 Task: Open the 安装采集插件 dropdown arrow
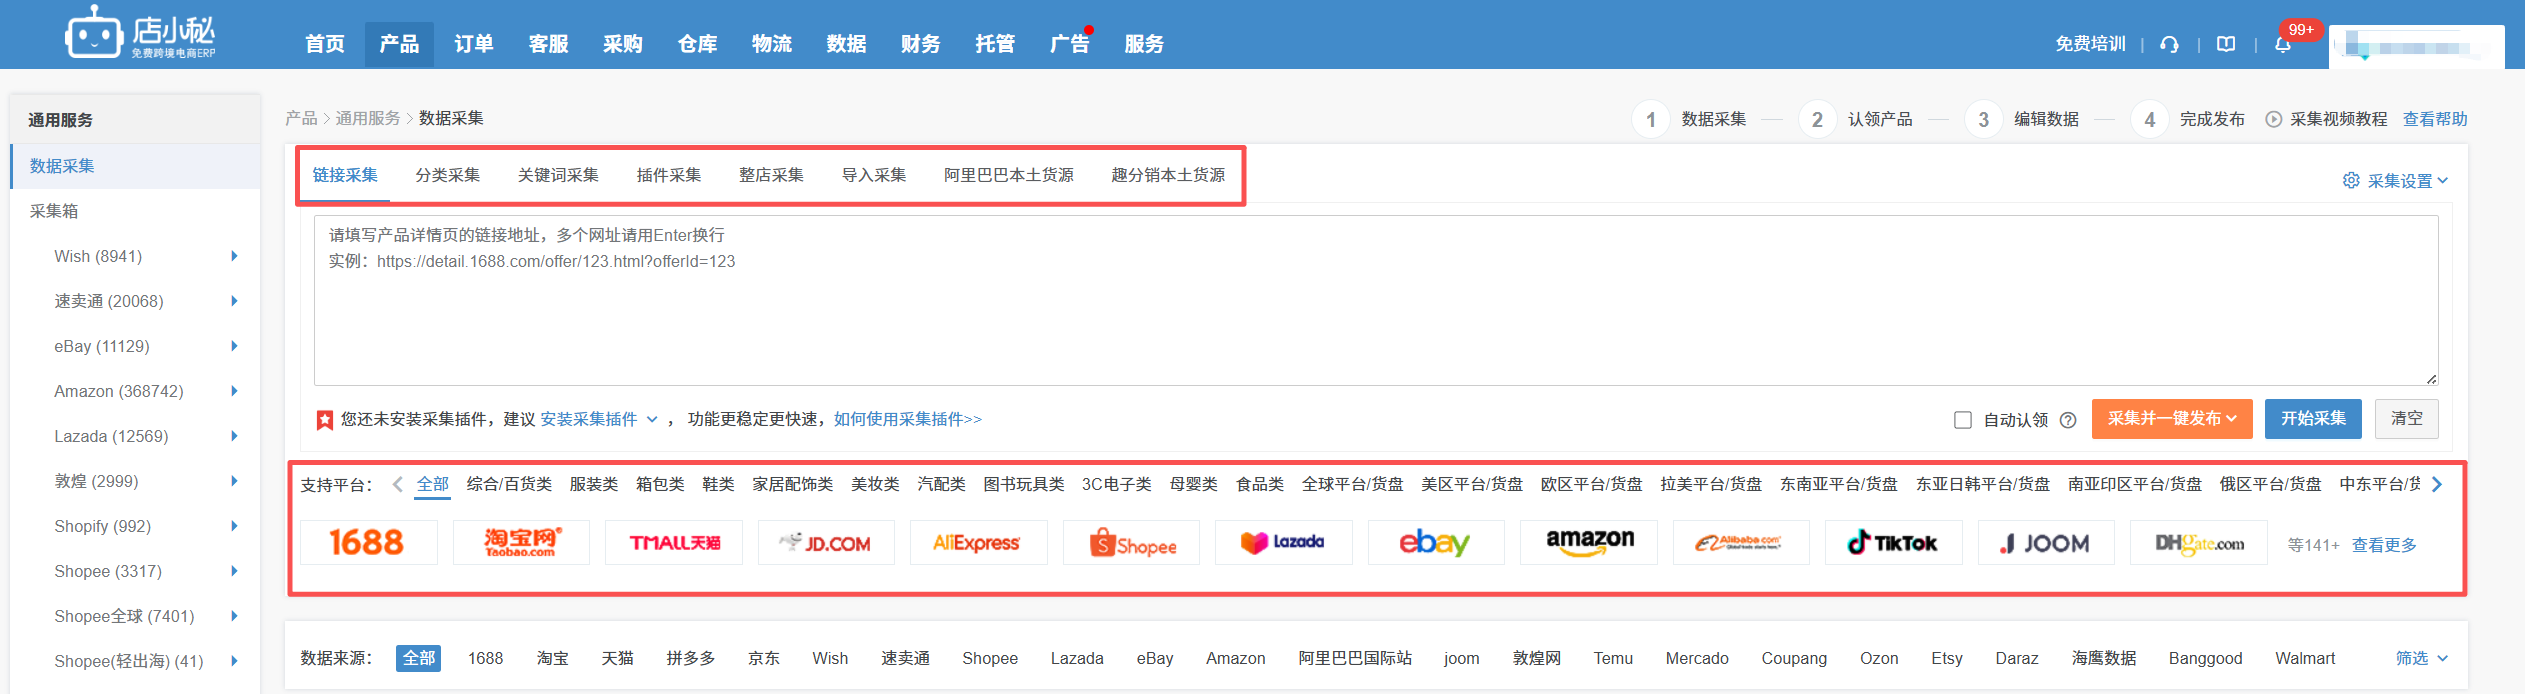tap(652, 419)
